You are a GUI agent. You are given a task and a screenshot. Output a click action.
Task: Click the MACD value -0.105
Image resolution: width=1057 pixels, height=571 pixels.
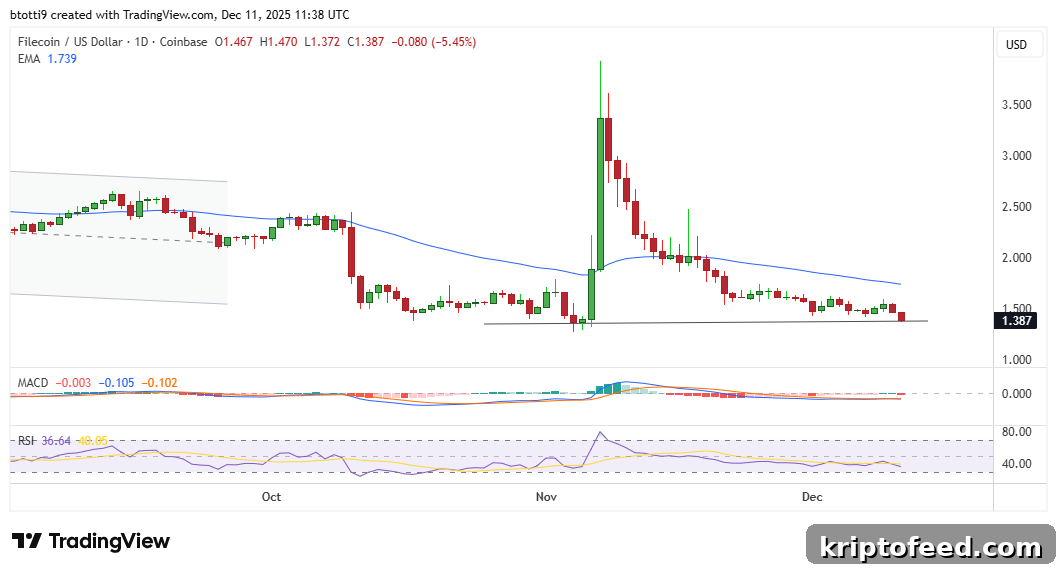point(117,383)
